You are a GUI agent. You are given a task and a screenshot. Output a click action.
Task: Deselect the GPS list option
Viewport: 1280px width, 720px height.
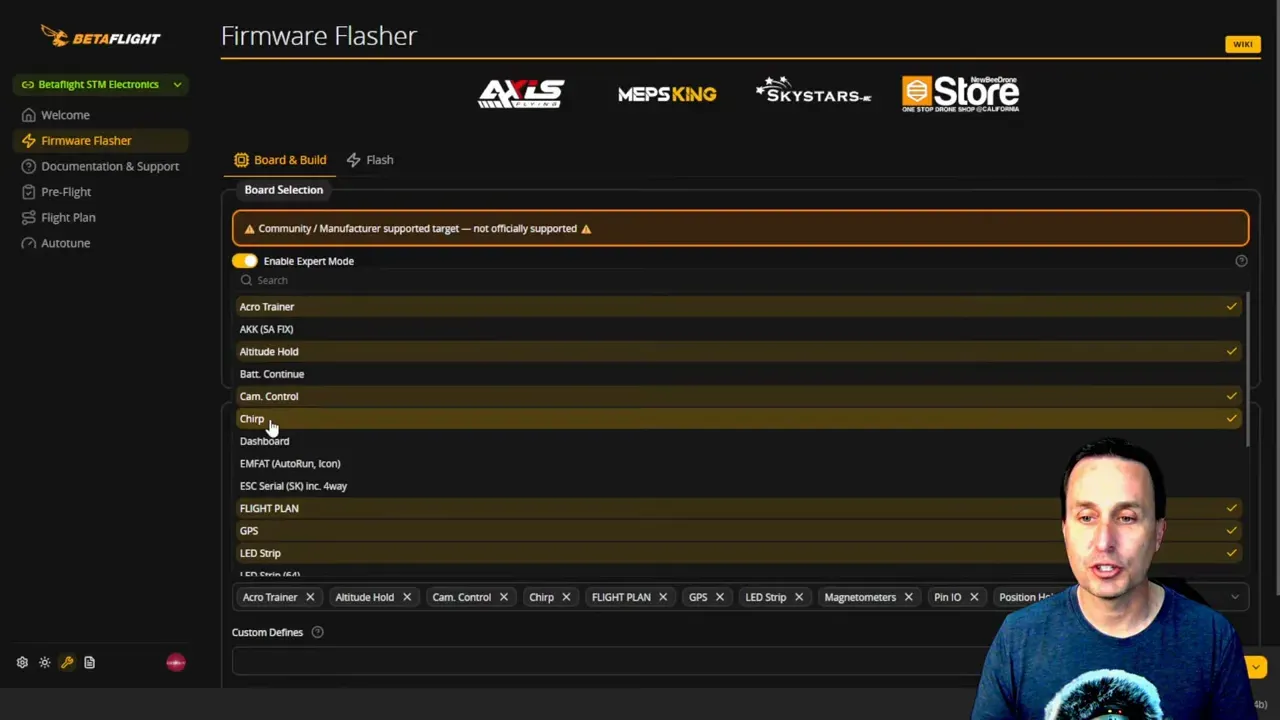point(740,531)
